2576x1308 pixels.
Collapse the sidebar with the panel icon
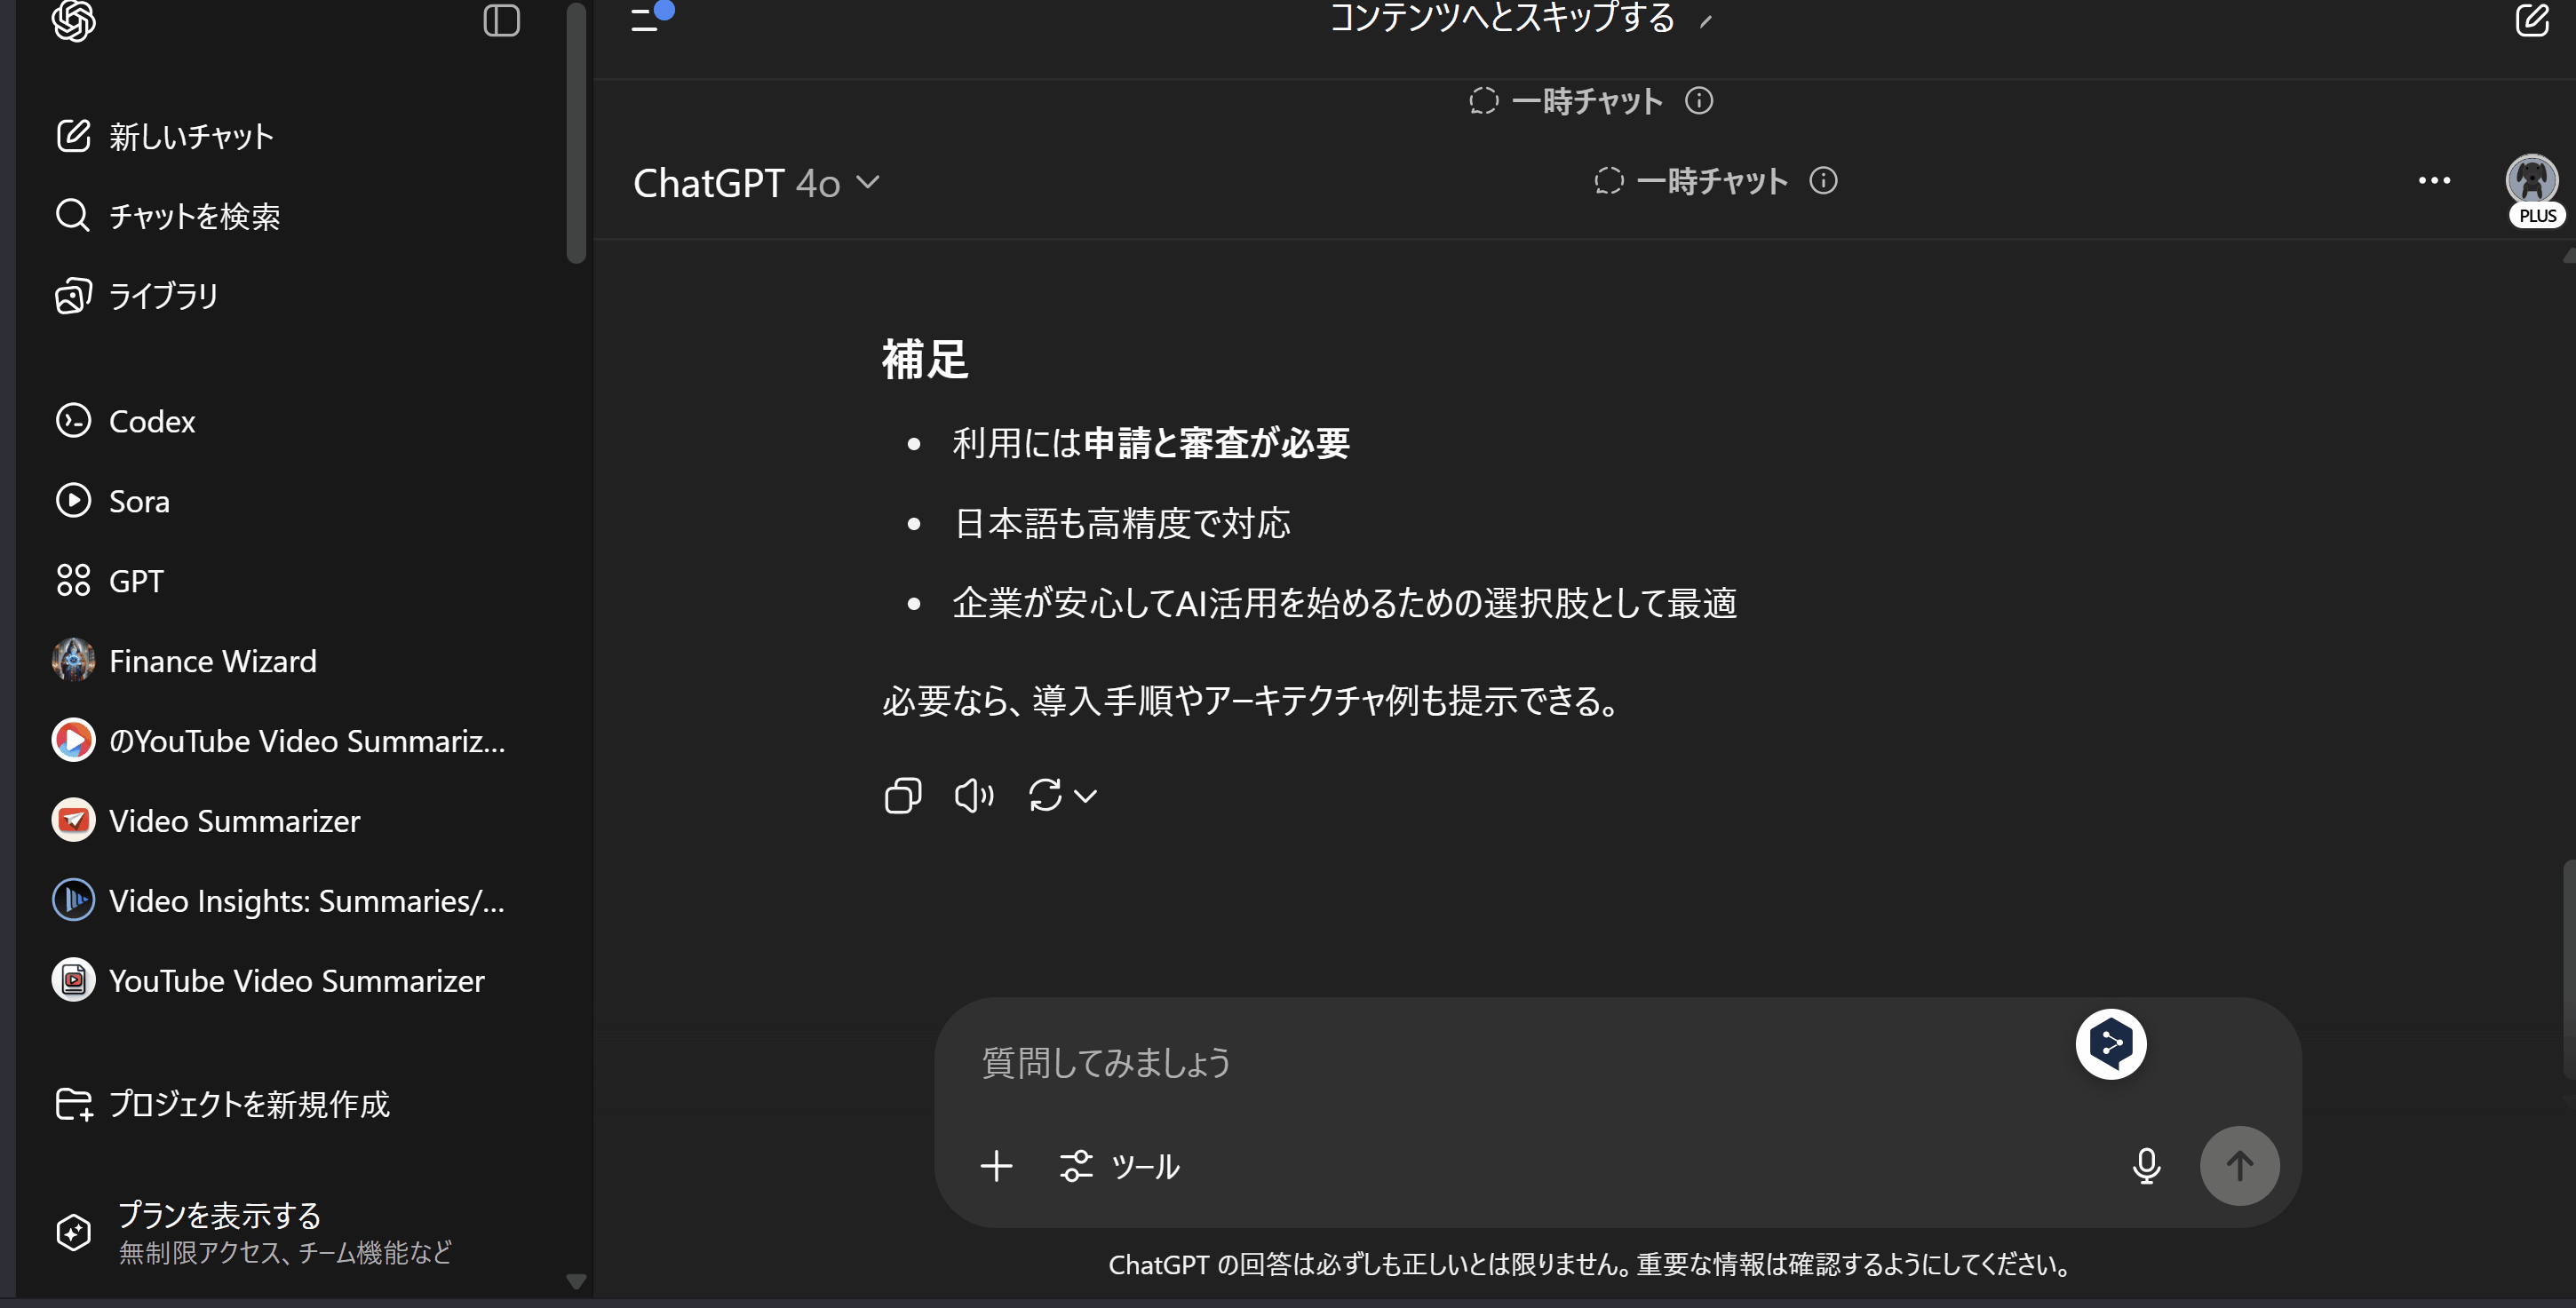(501, 20)
